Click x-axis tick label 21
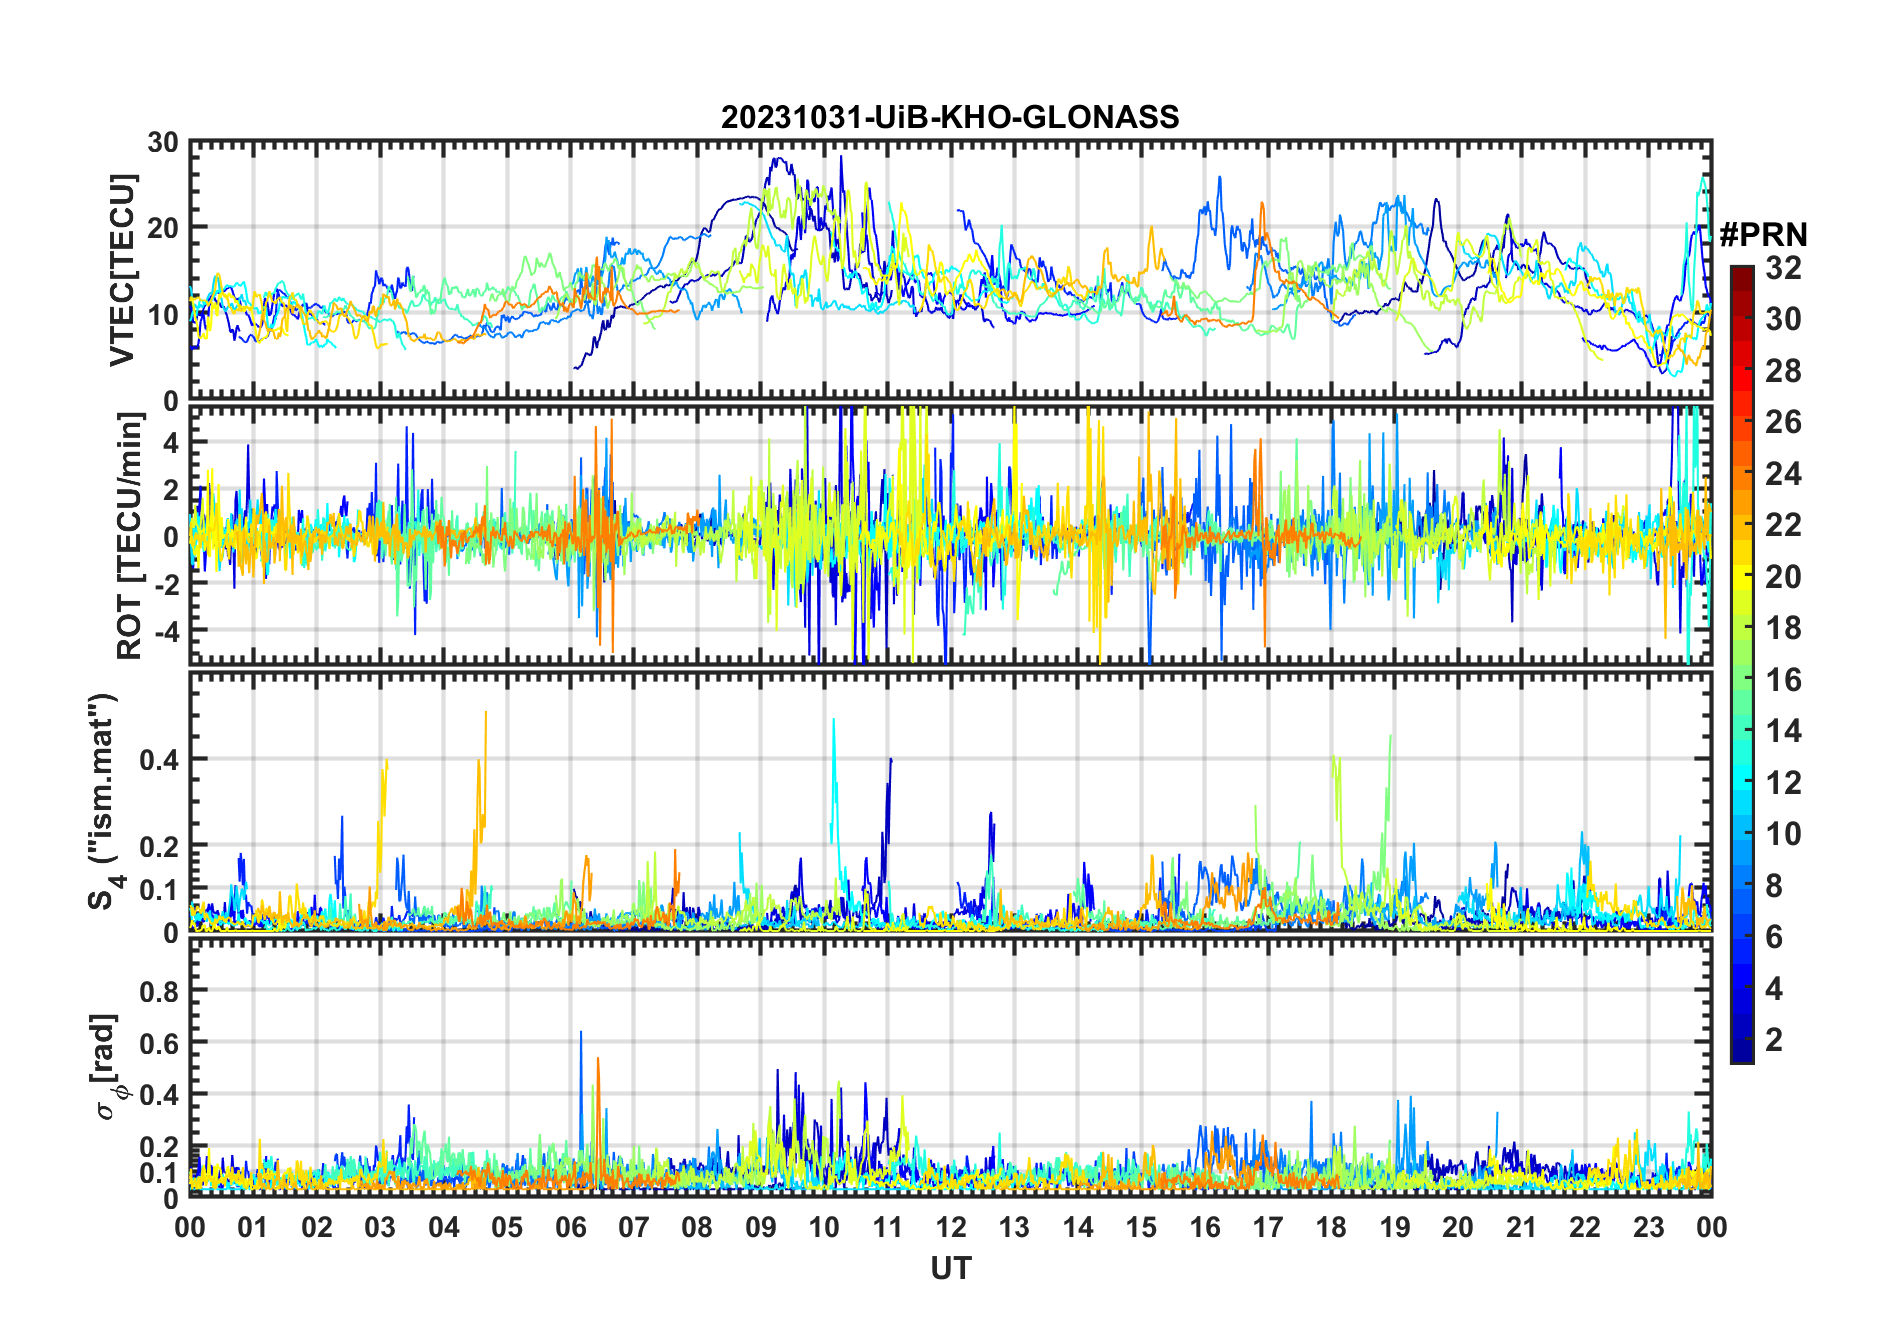1902x1330 pixels. point(1521,1227)
